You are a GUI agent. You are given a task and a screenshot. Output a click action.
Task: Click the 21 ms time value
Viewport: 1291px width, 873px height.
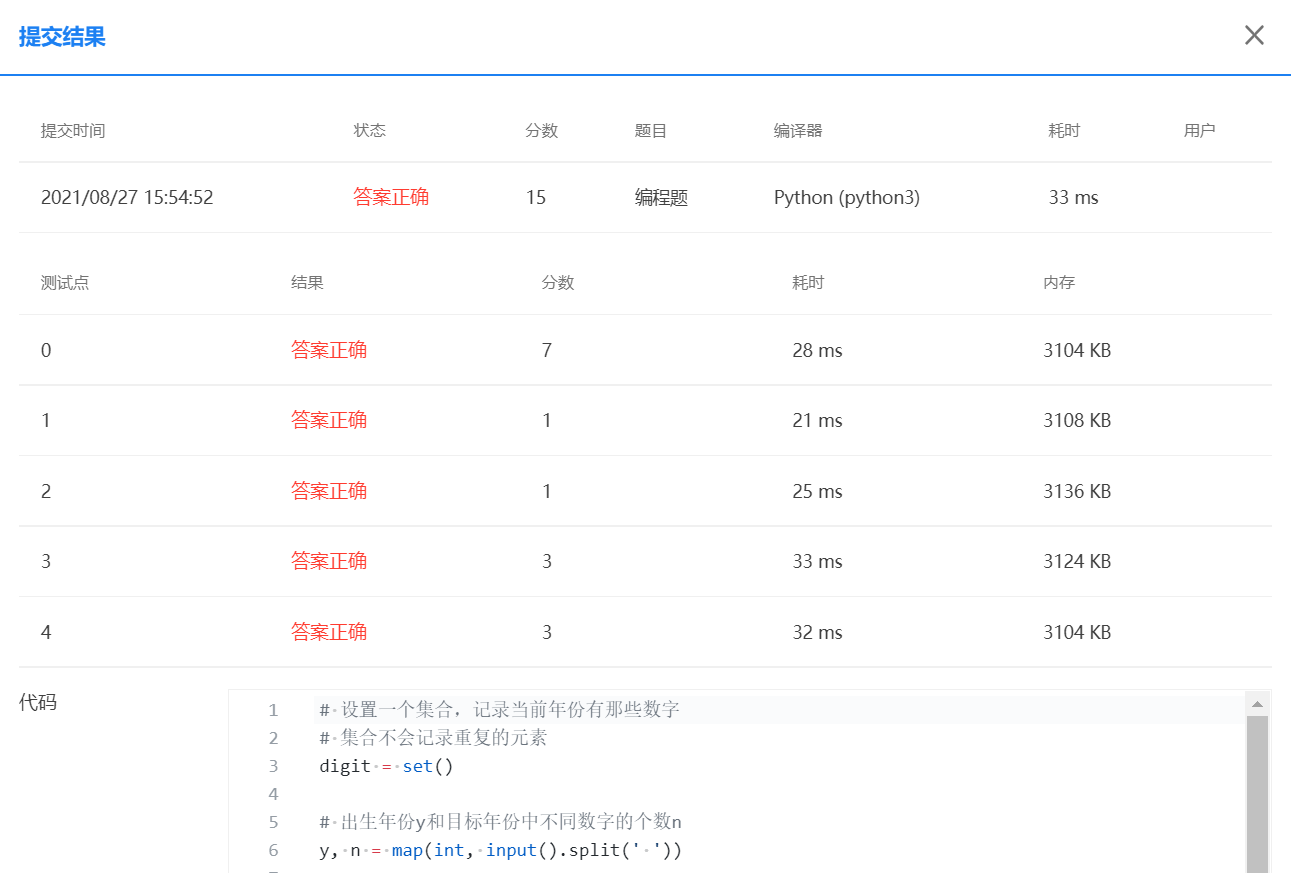coord(818,421)
